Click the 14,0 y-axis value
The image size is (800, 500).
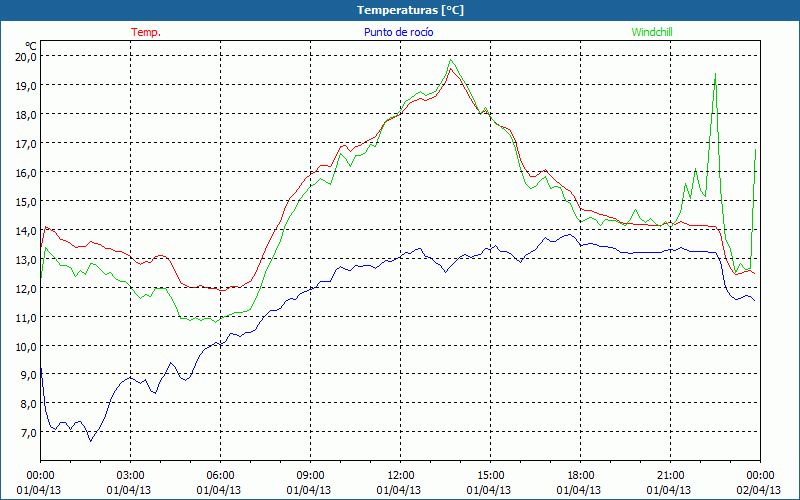26,231
